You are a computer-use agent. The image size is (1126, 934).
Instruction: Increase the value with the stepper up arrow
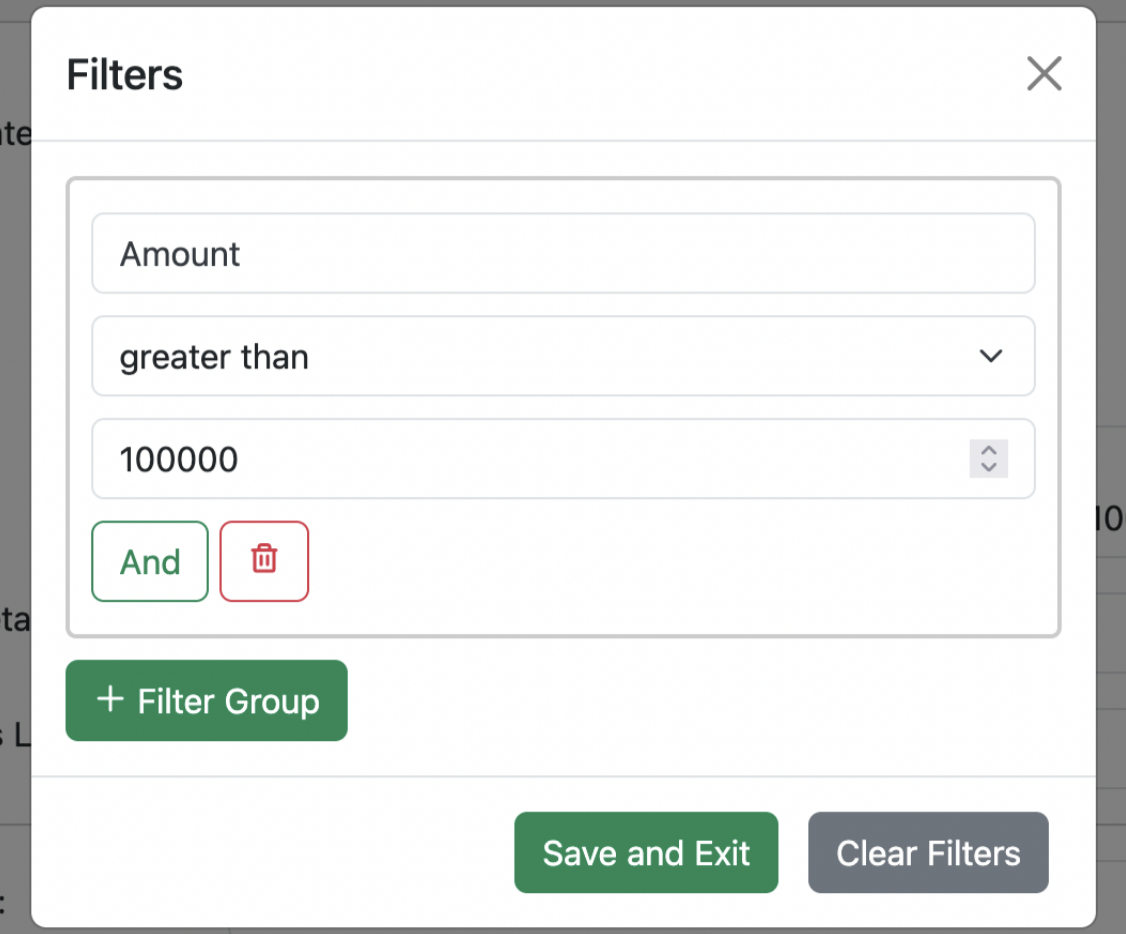point(989,450)
